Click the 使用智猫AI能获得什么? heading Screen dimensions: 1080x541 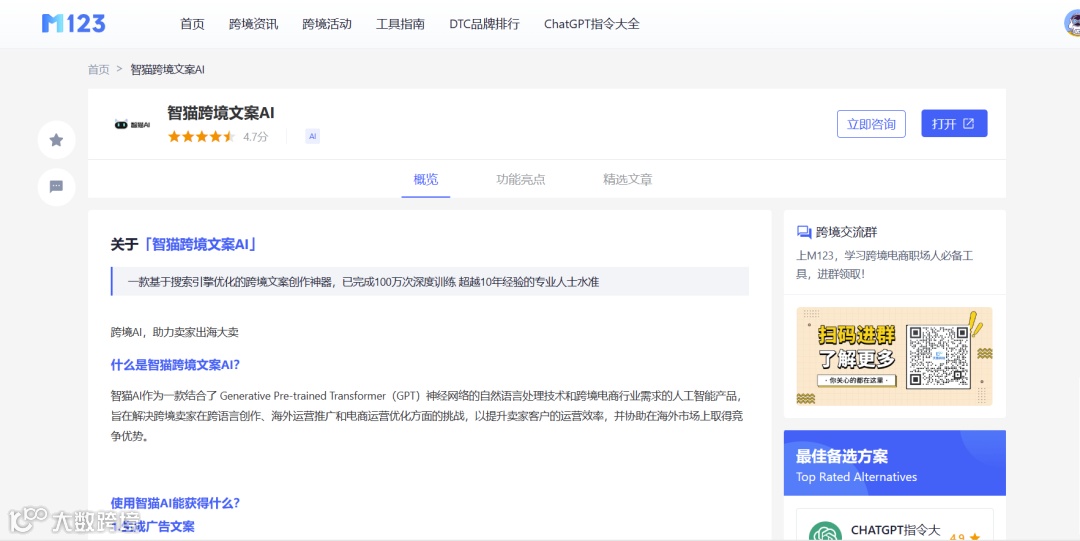point(175,503)
